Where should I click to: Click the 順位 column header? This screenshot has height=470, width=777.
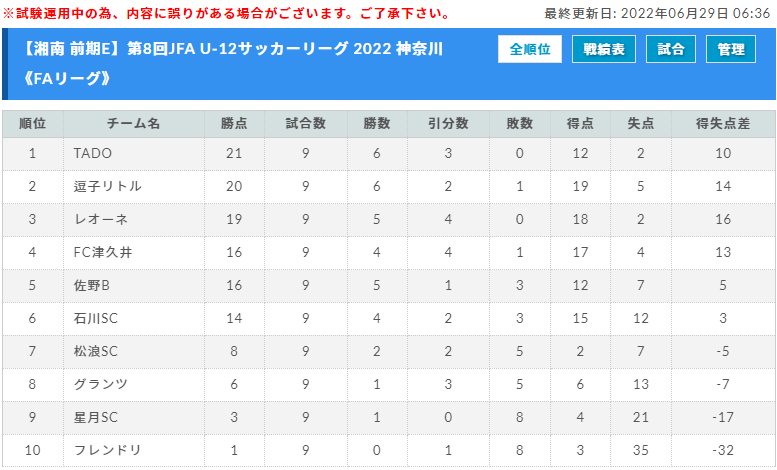click(x=33, y=123)
